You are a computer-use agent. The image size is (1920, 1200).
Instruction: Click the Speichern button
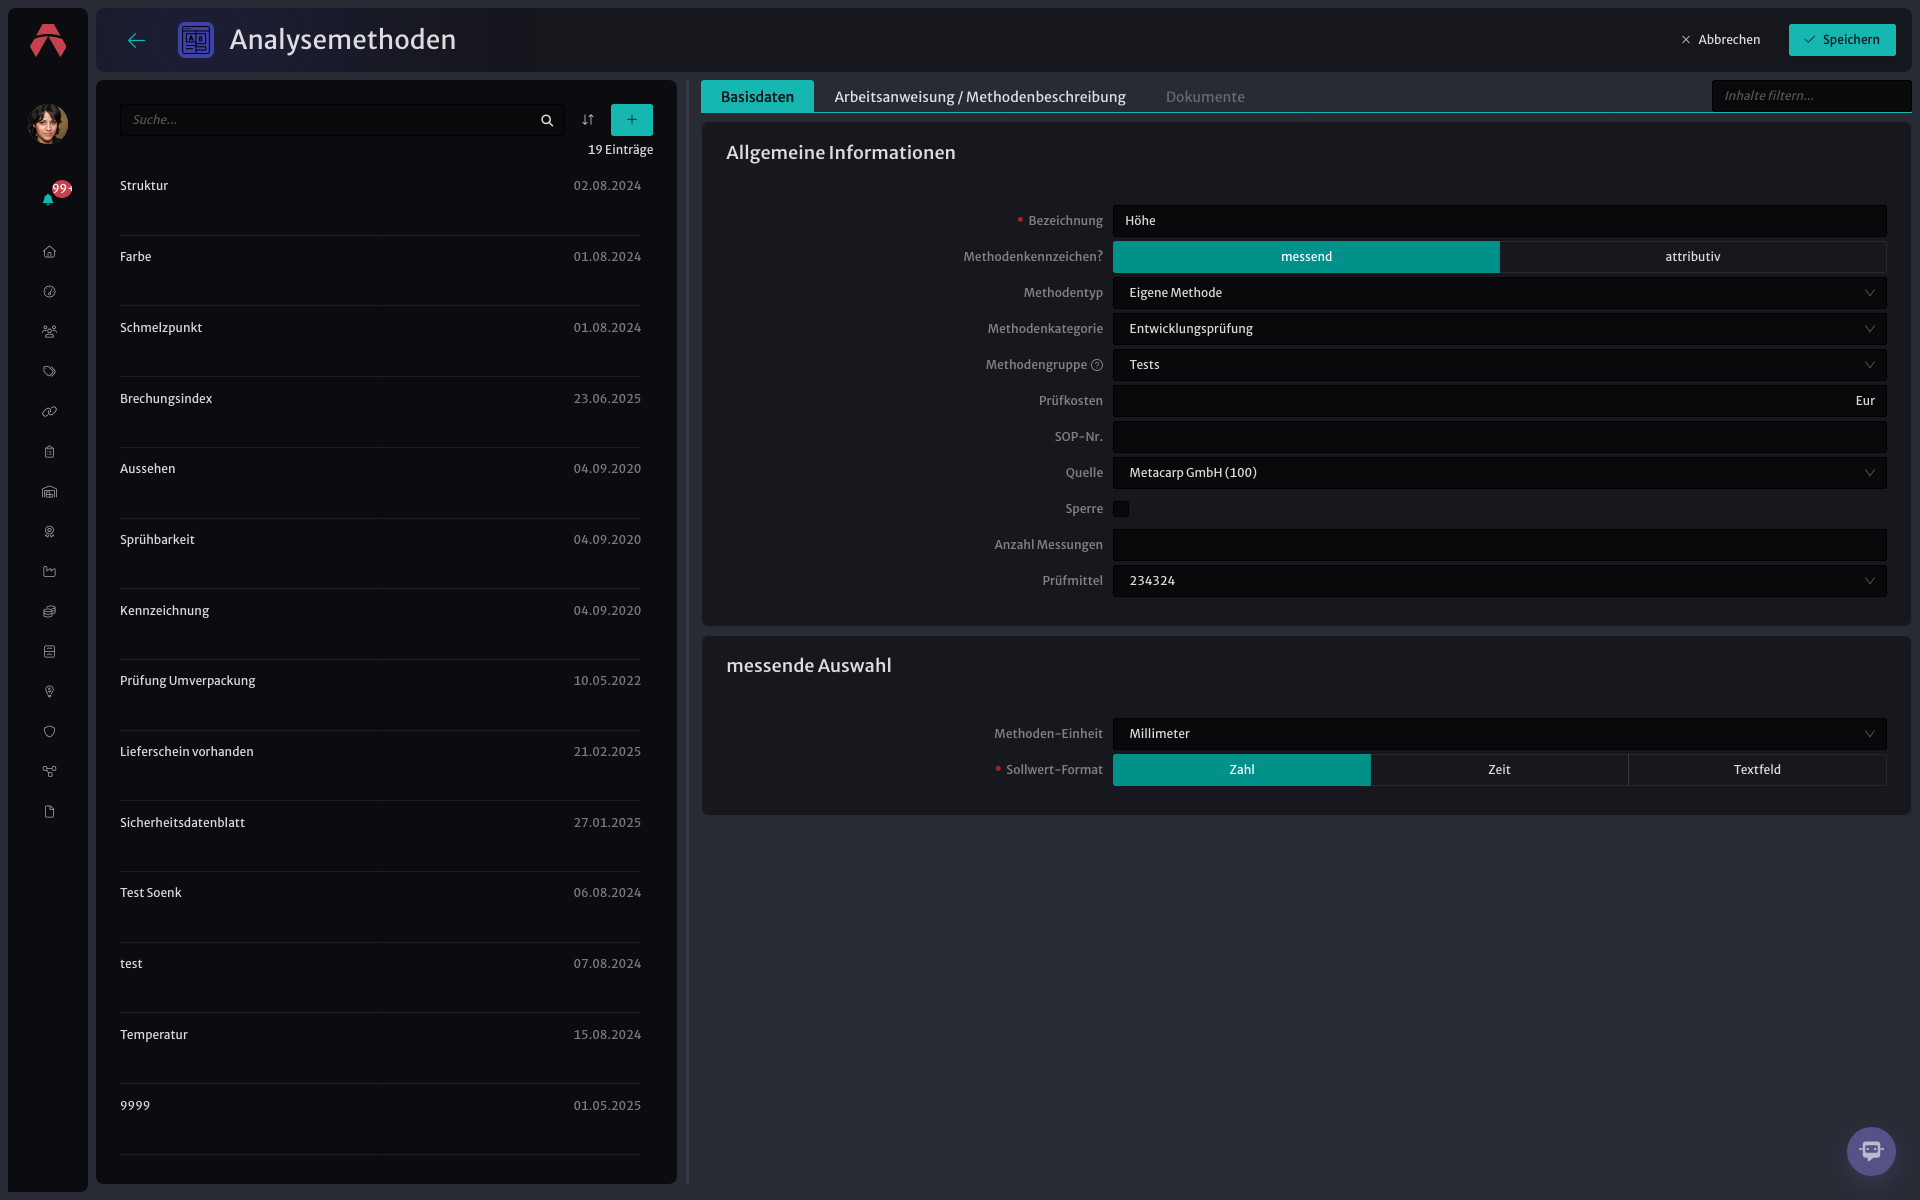1842,40
